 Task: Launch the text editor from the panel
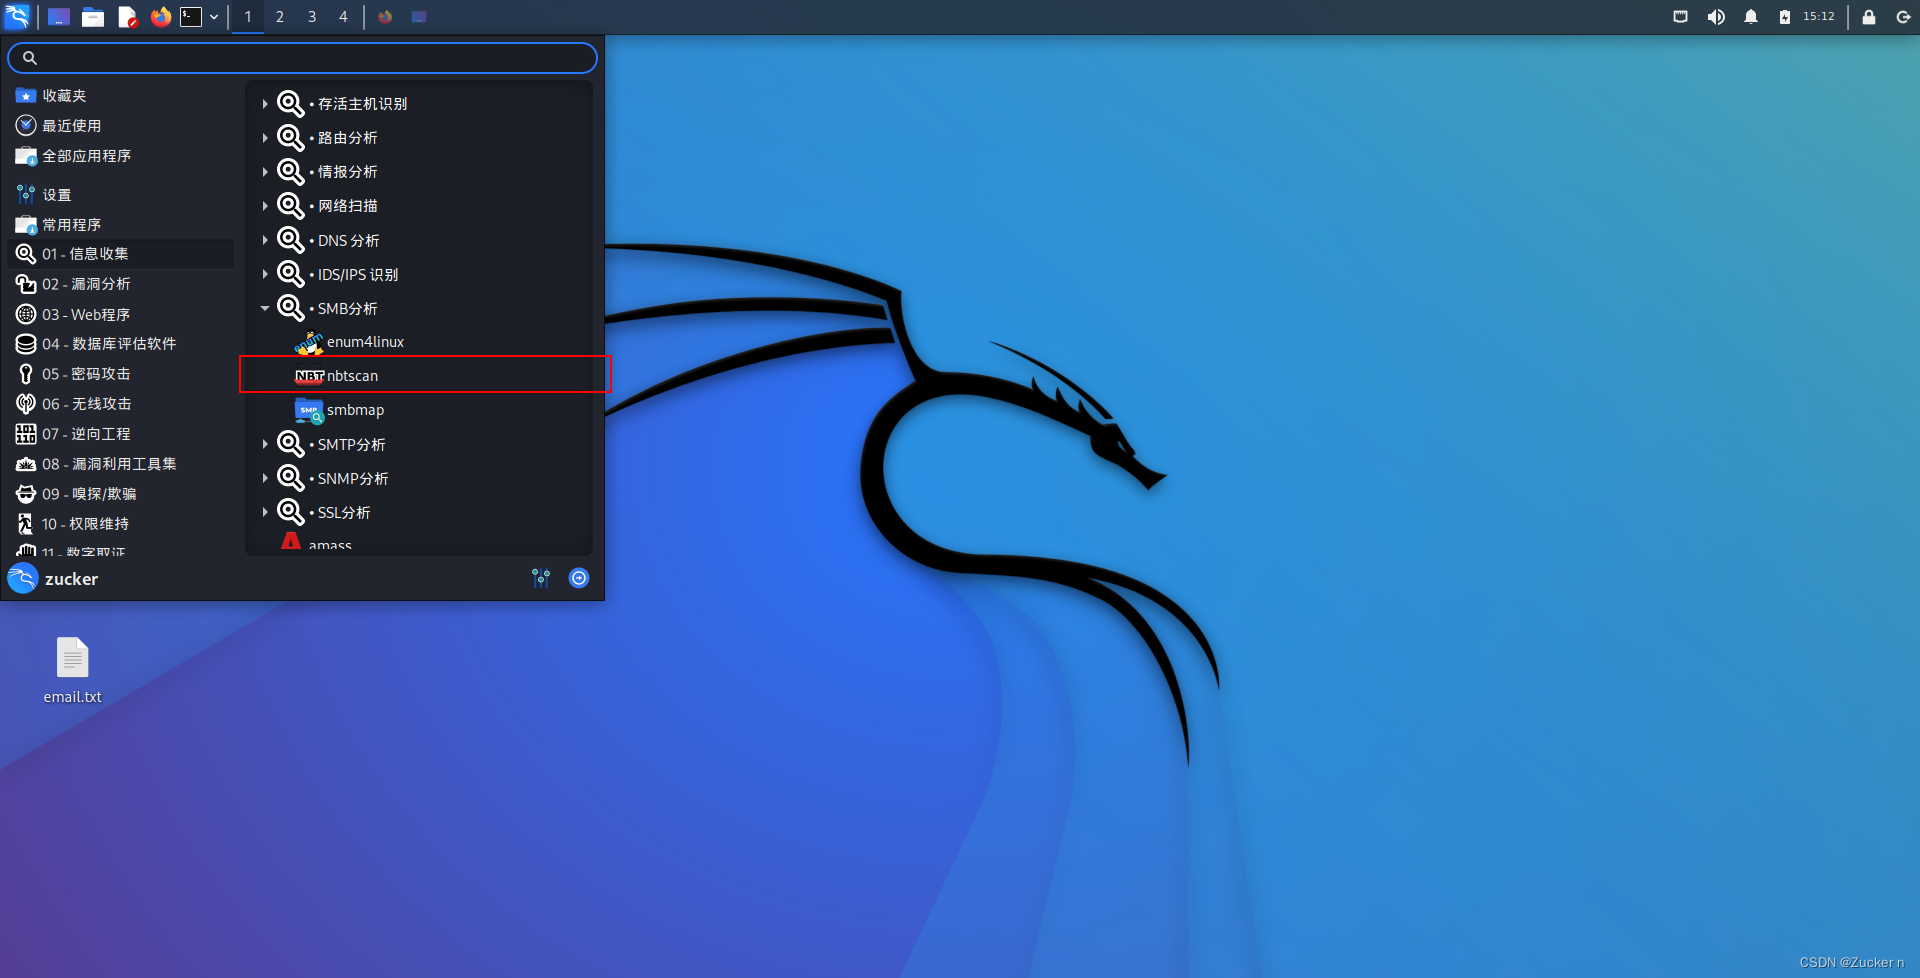[127, 17]
